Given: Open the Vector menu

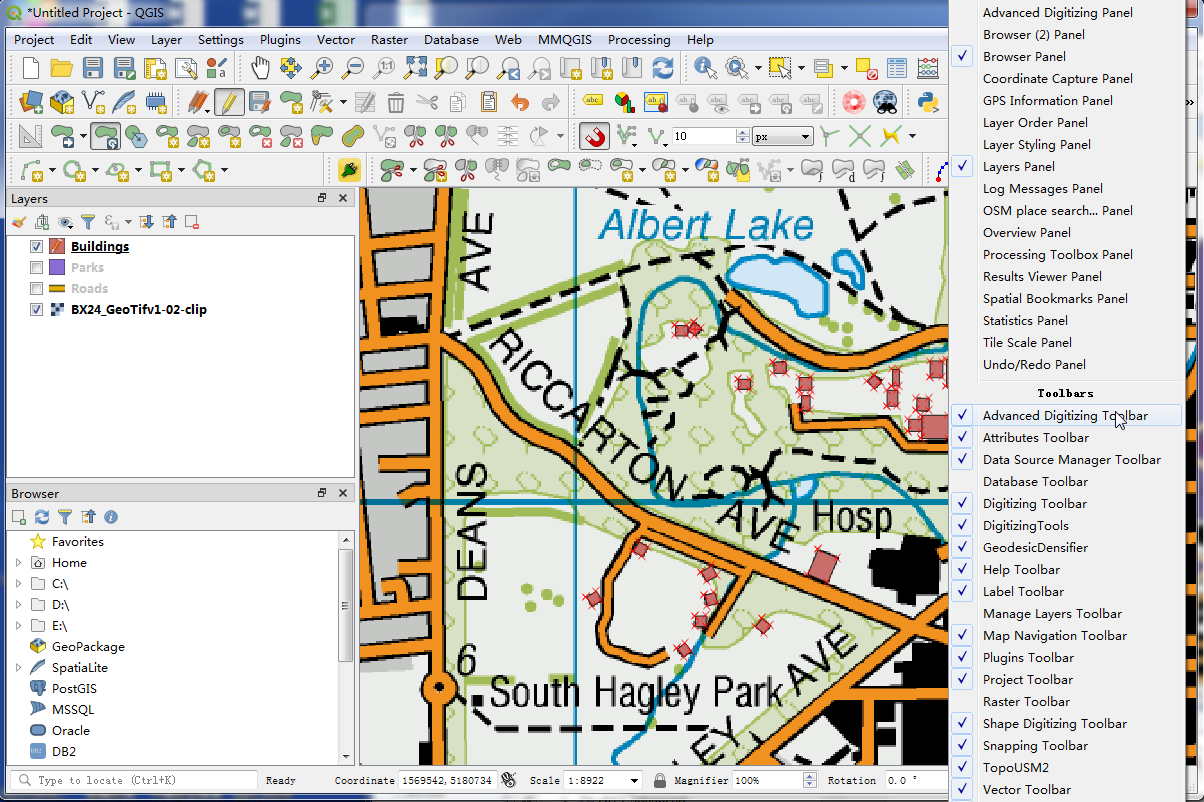Looking at the screenshot, I should point(336,40).
